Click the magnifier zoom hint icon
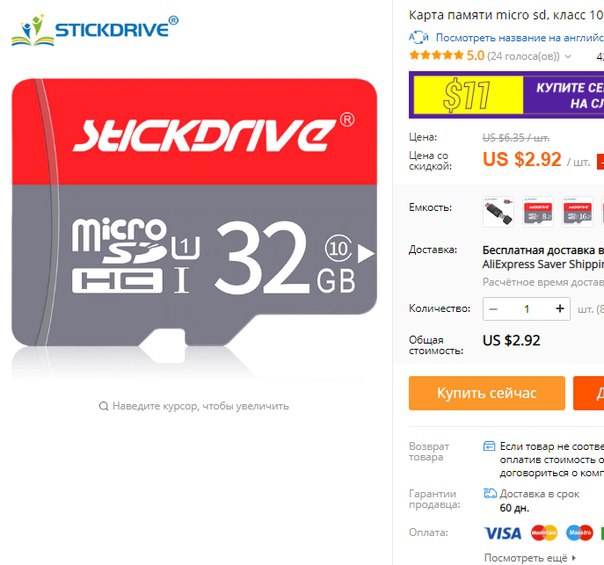Screen dimensions: 604x565 [x=103, y=406]
